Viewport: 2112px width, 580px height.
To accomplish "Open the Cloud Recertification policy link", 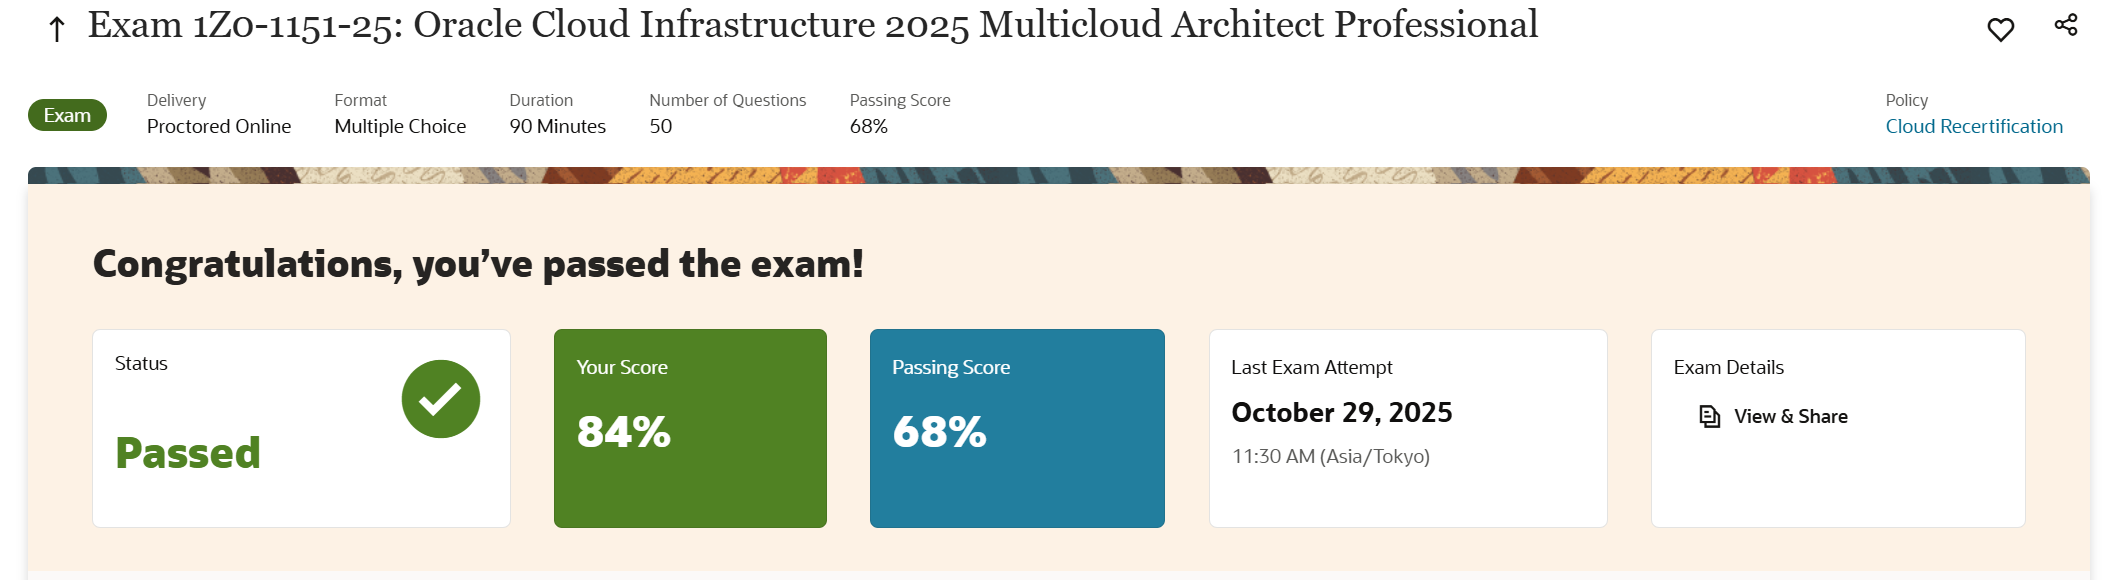I will point(1973,127).
